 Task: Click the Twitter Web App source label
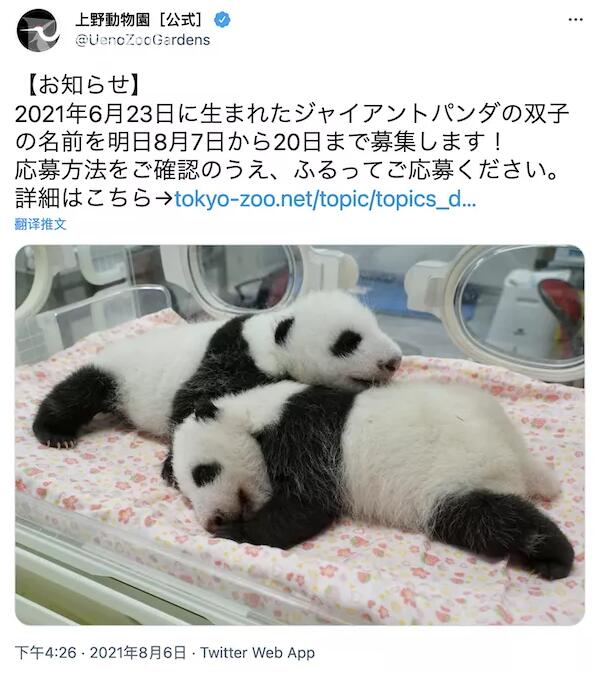pyautogui.click(x=257, y=653)
